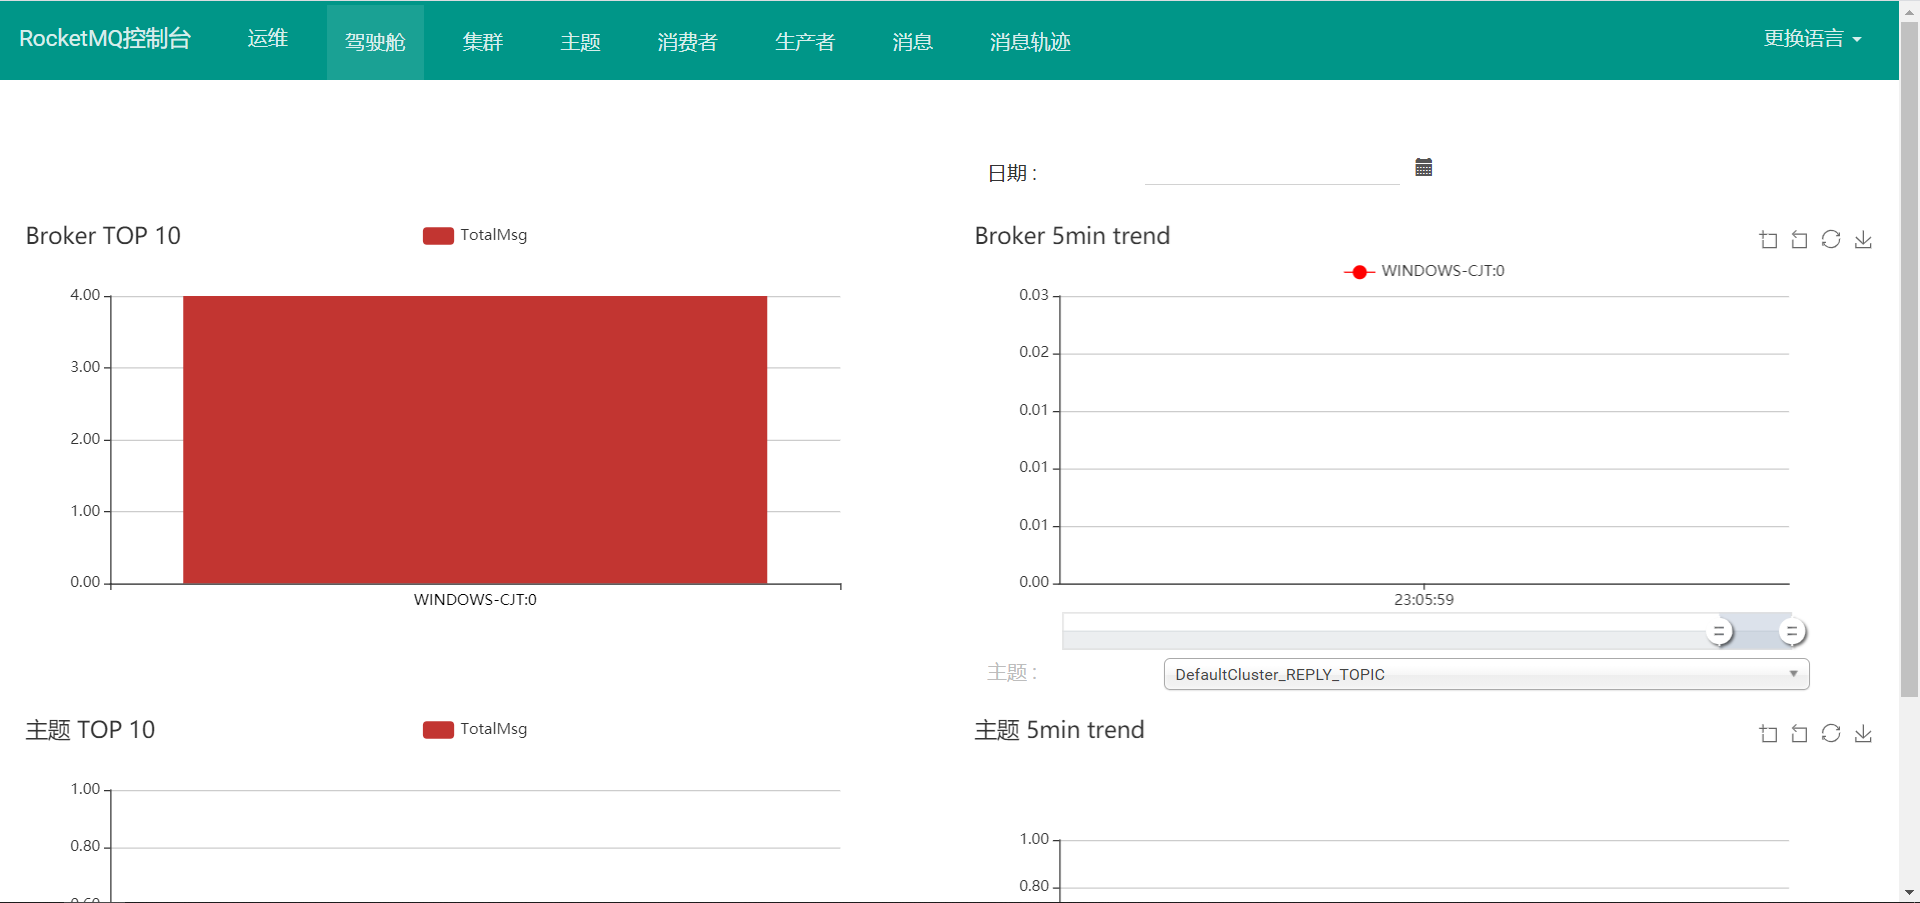Click zoom reset icon in 主题 5min trend

point(1799,734)
